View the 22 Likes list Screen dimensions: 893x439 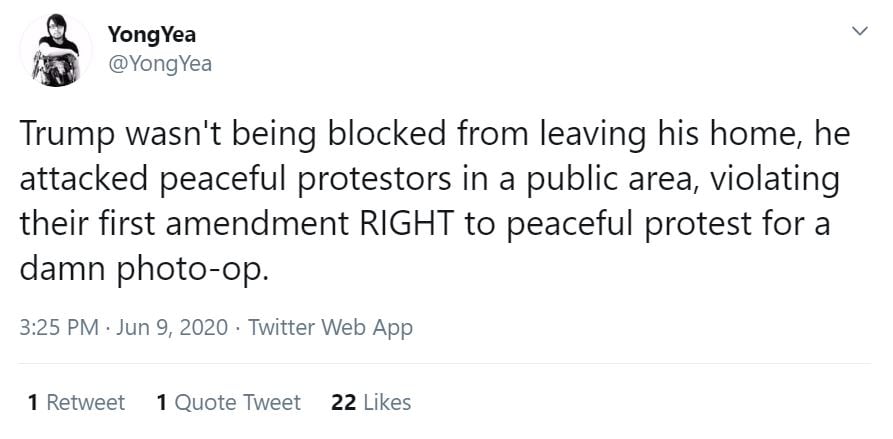tap(371, 402)
